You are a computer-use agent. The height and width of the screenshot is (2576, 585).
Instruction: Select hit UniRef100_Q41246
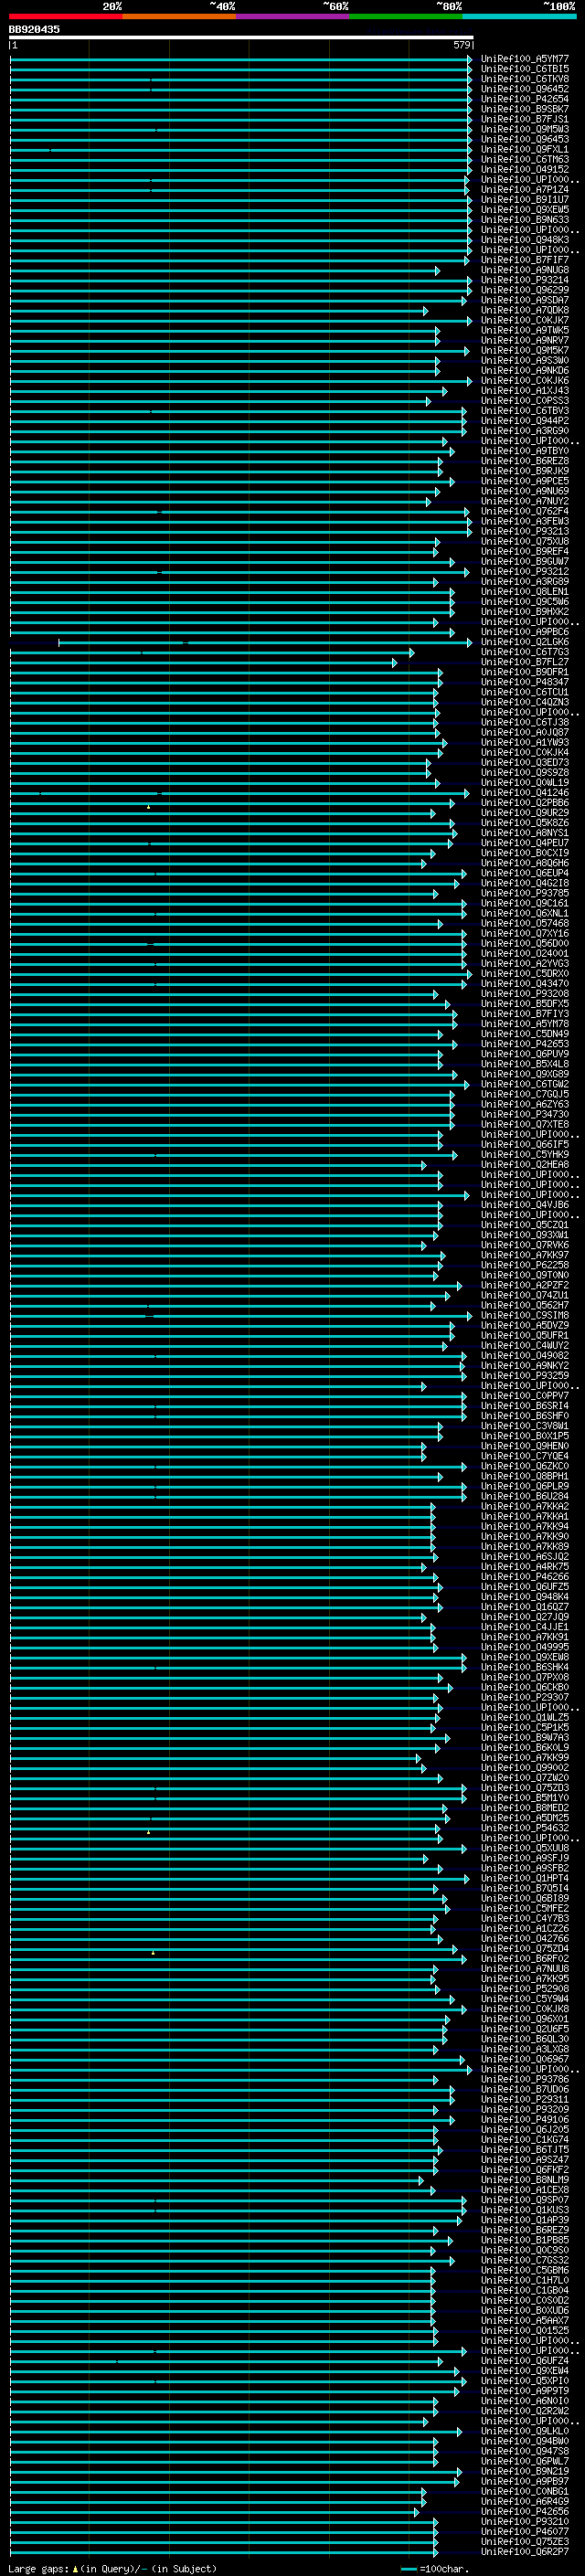pyautogui.click(x=525, y=793)
